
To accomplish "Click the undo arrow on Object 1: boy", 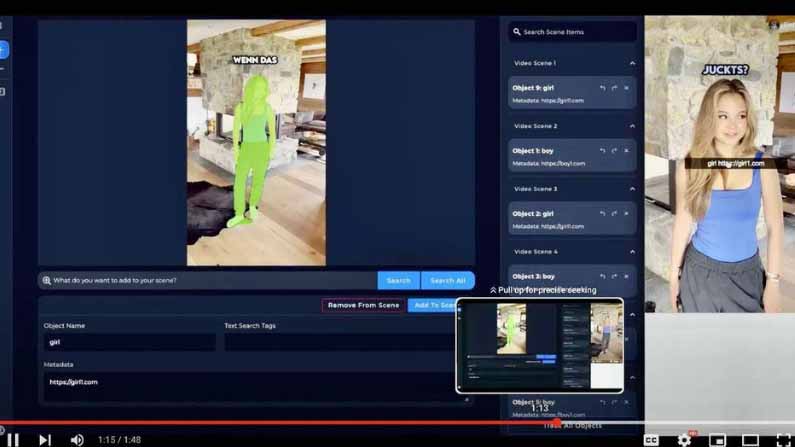I will 602,151.
